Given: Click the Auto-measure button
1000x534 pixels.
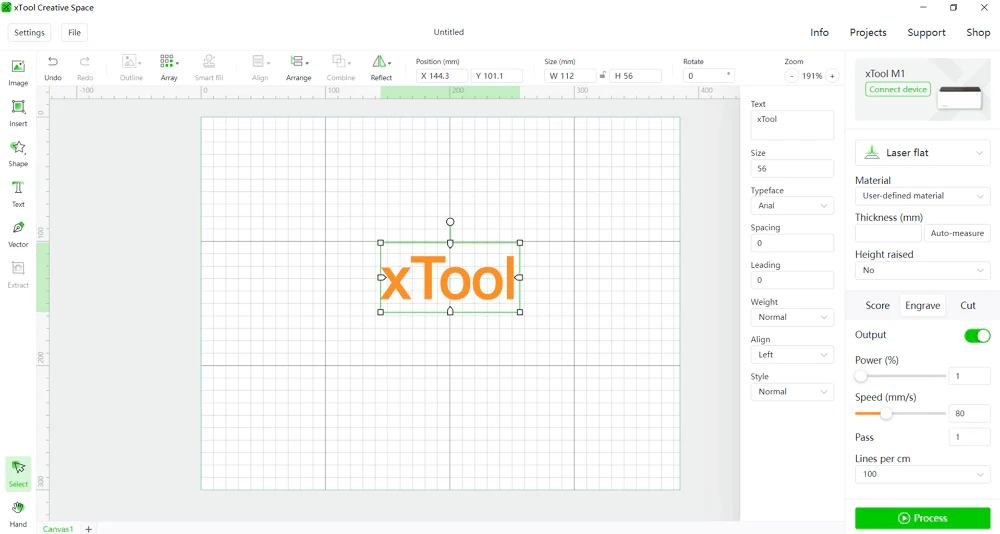Looking at the screenshot, I should [x=957, y=234].
